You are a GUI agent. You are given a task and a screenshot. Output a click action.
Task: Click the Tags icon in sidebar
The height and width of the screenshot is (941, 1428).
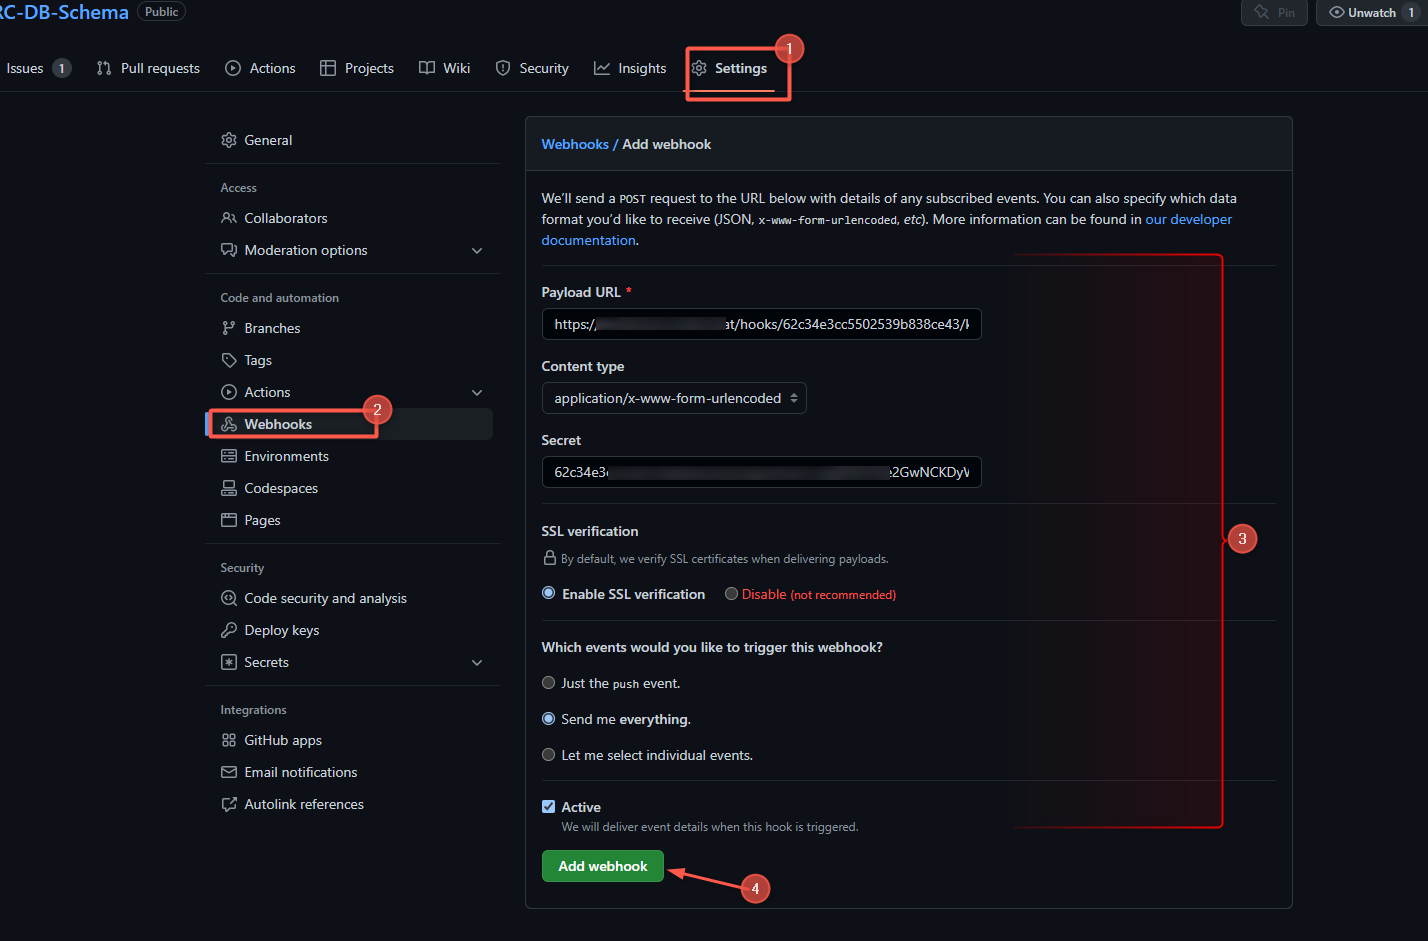(229, 360)
